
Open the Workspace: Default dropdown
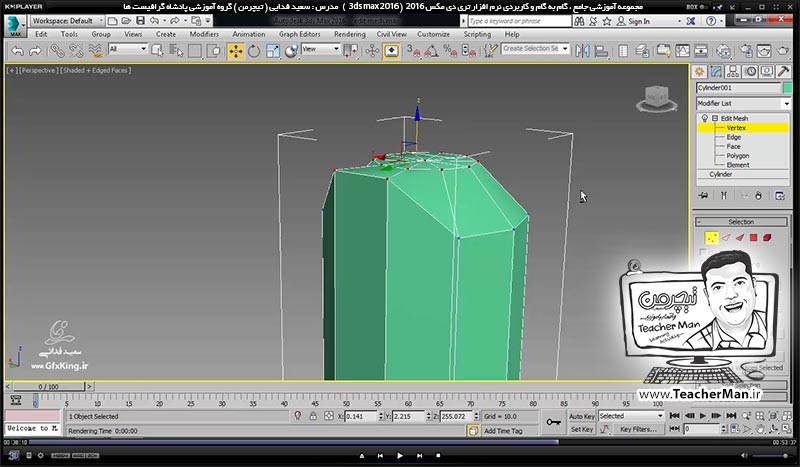pyautogui.click(x=67, y=21)
